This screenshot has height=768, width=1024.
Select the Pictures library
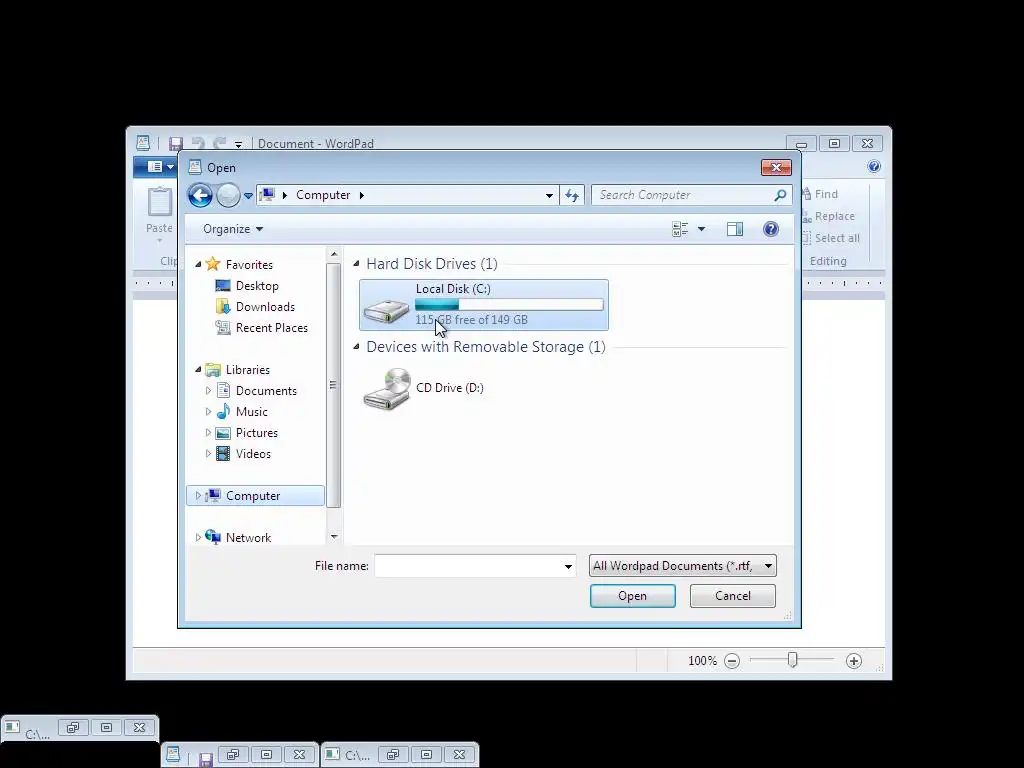(x=257, y=432)
